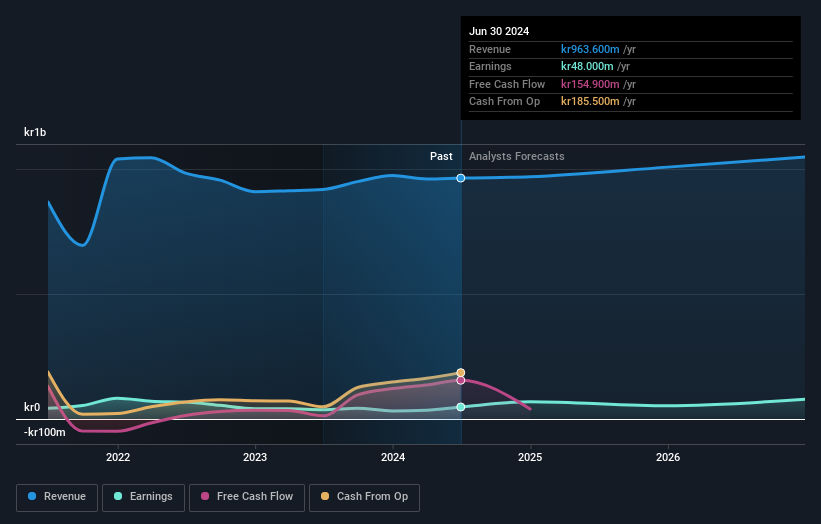Click the Free Cash Flow label in tooltip

507,84
